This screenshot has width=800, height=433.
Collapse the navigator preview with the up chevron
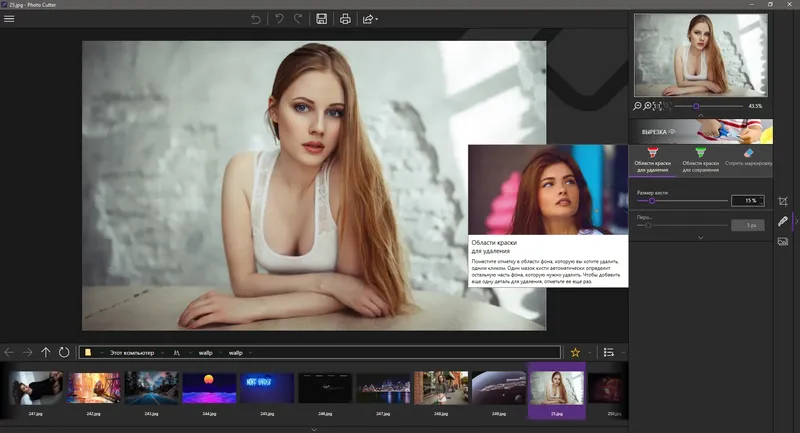pos(701,115)
